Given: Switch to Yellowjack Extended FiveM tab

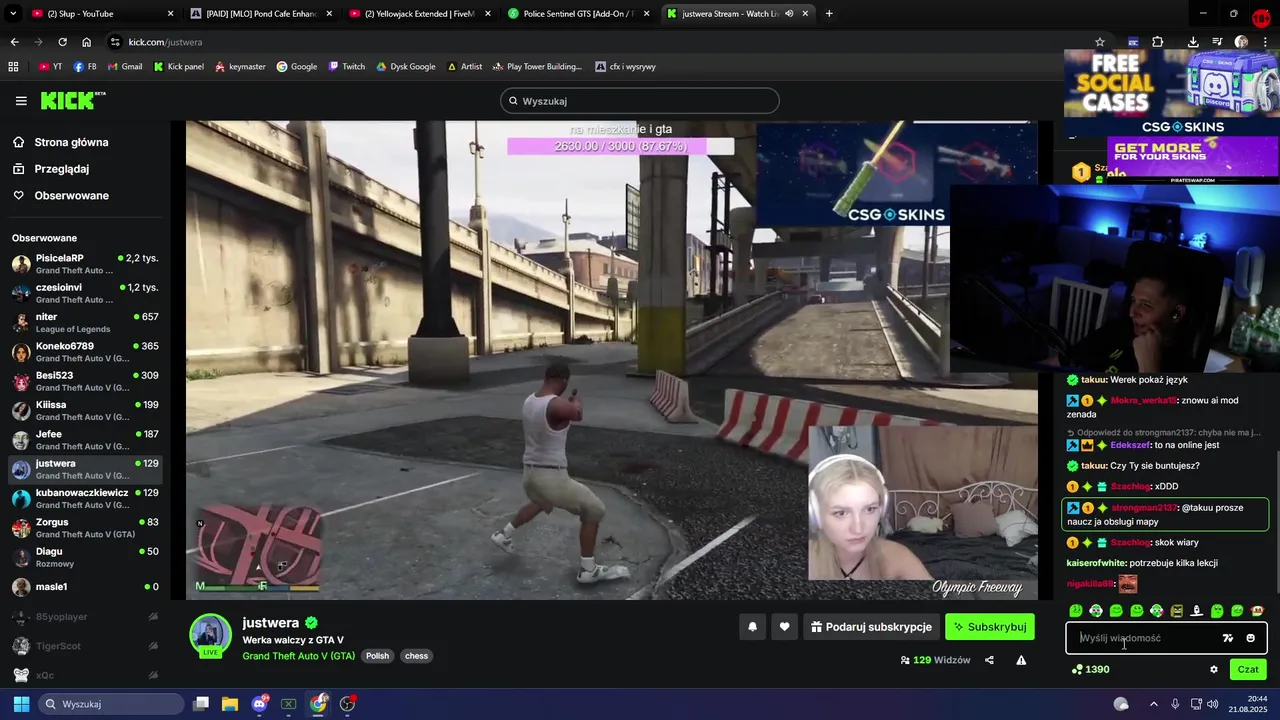Looking at the screenshot, I should 422,13.
